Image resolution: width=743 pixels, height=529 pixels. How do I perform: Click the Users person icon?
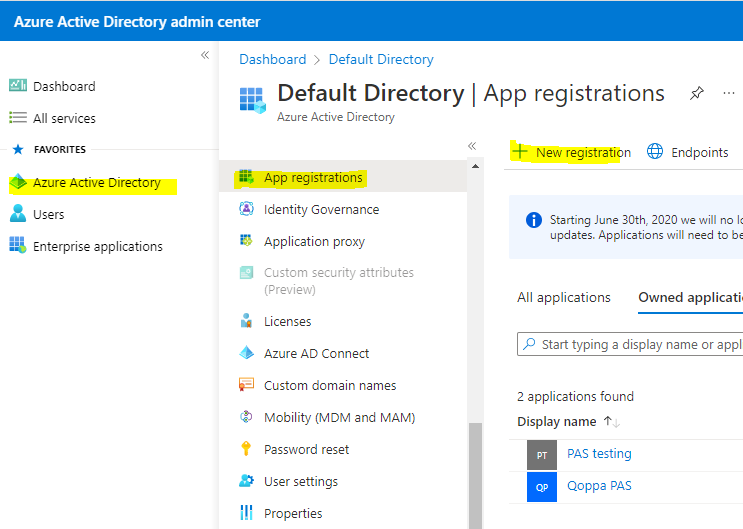18,214
